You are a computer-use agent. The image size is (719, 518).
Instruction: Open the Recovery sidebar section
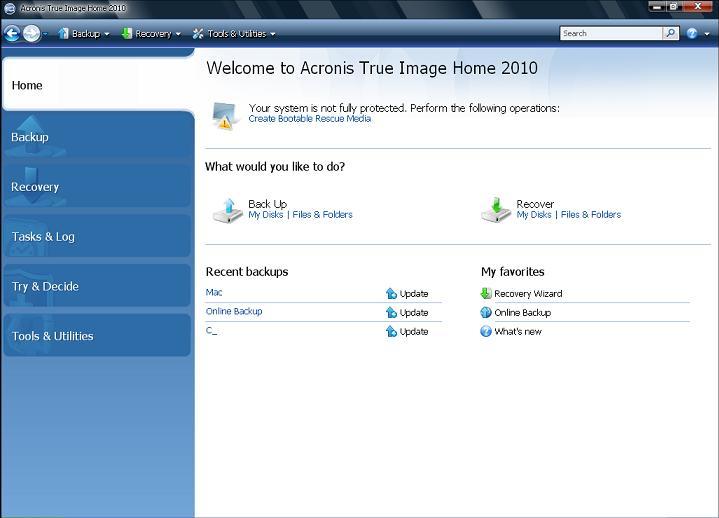pos(97,187)
